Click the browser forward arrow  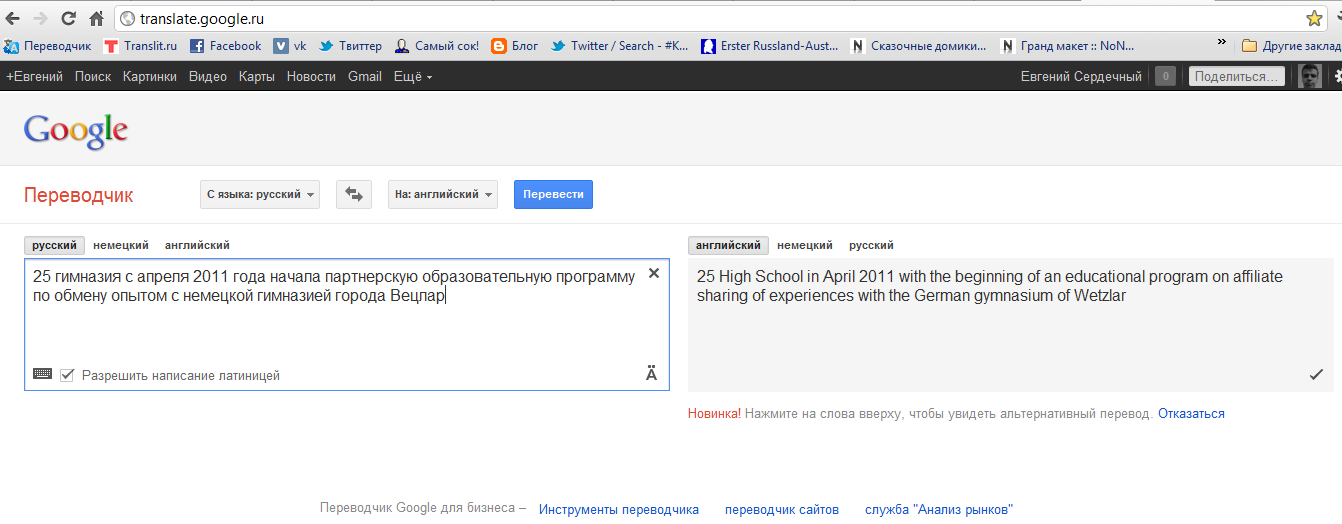[41, 18]
